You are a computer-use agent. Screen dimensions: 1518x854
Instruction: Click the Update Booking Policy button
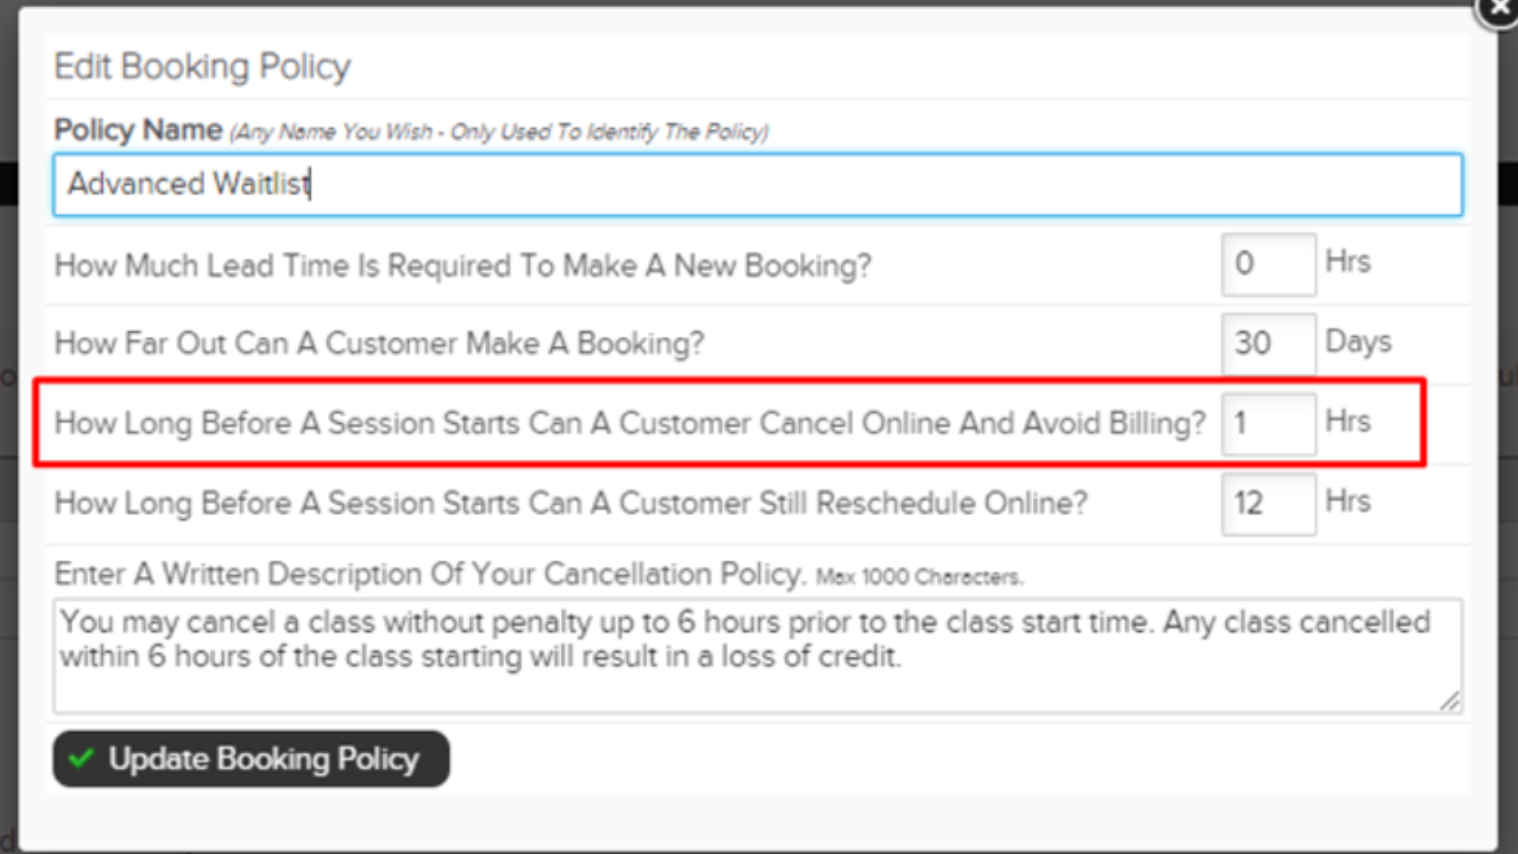(251, 759)
